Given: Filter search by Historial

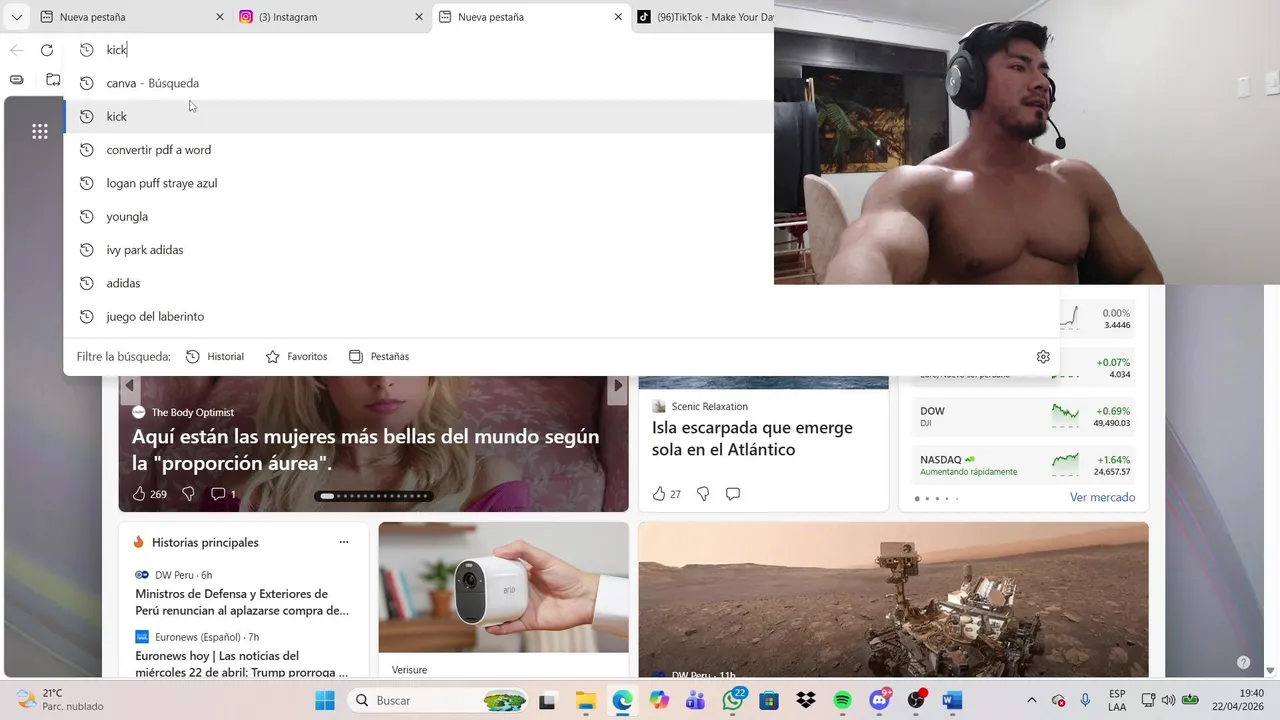Looking at the screenshot, I should [215, 357].
